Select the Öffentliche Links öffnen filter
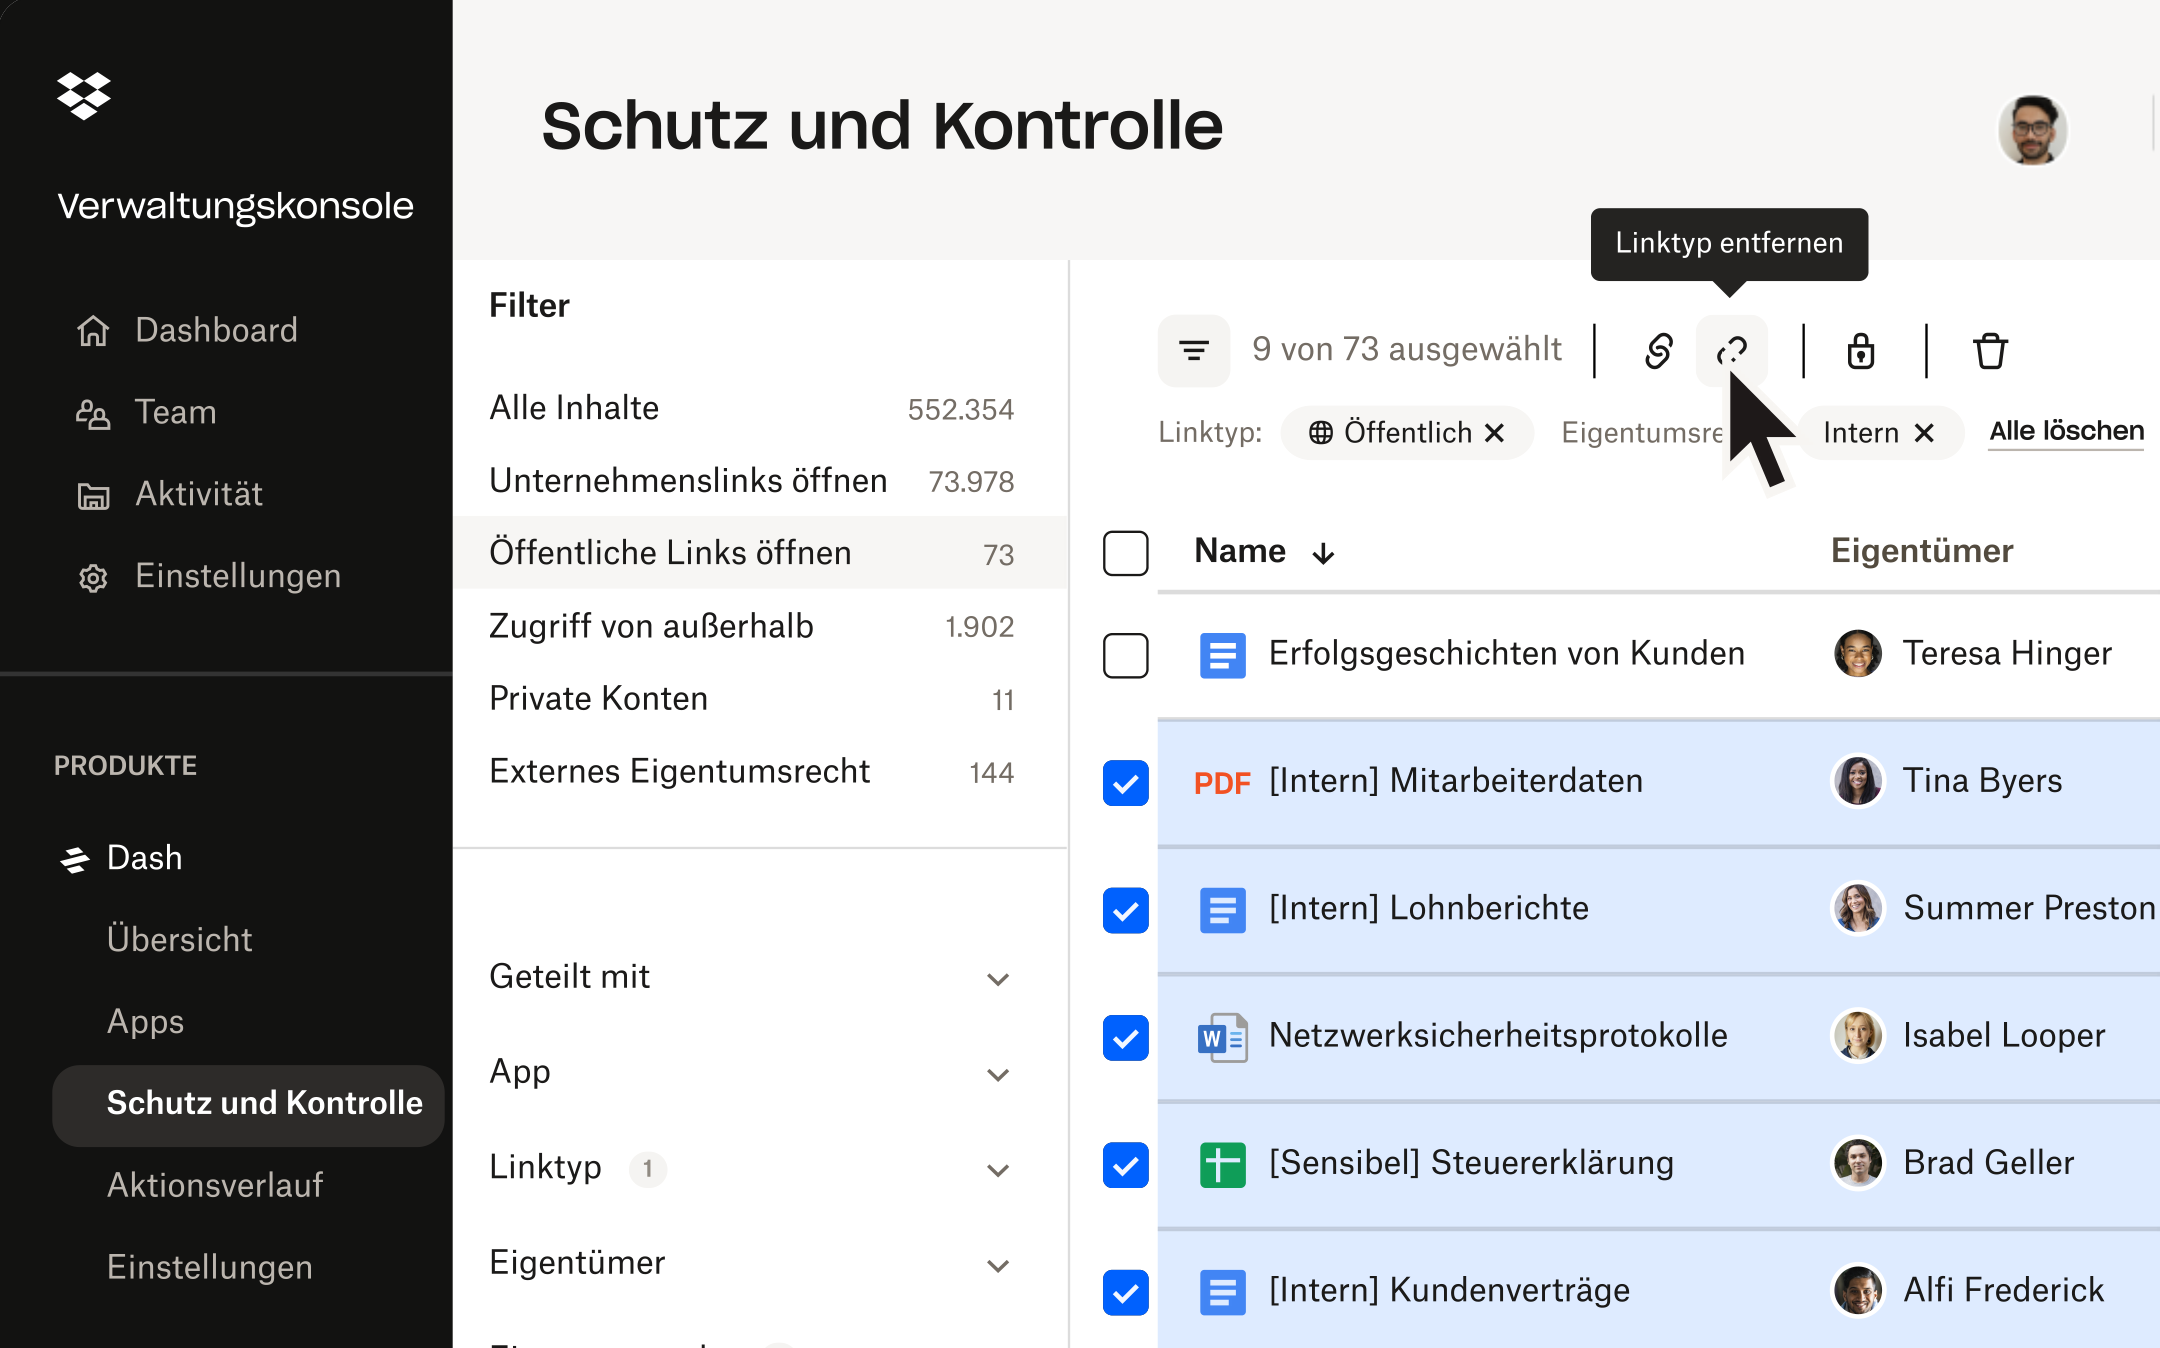This screenshot has width=2160, height=1348. click(760, 553)
